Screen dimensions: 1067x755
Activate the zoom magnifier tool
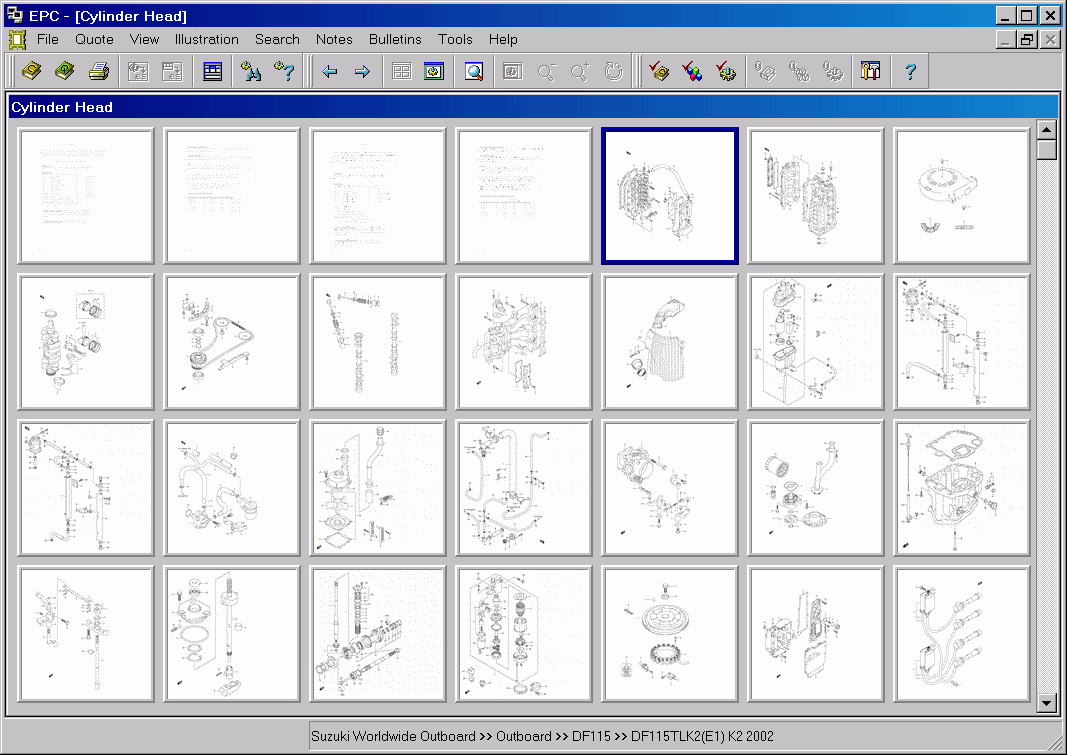(473, 70)
